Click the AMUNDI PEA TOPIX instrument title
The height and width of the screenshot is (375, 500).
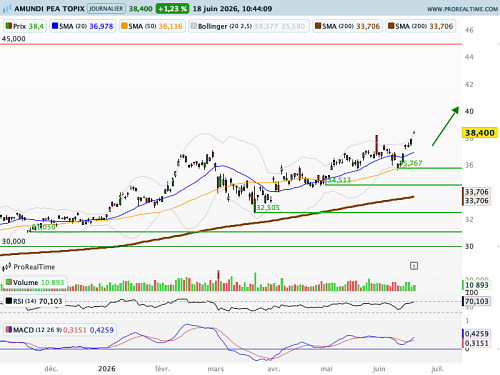pyautogui.click(x=49, y=9)
